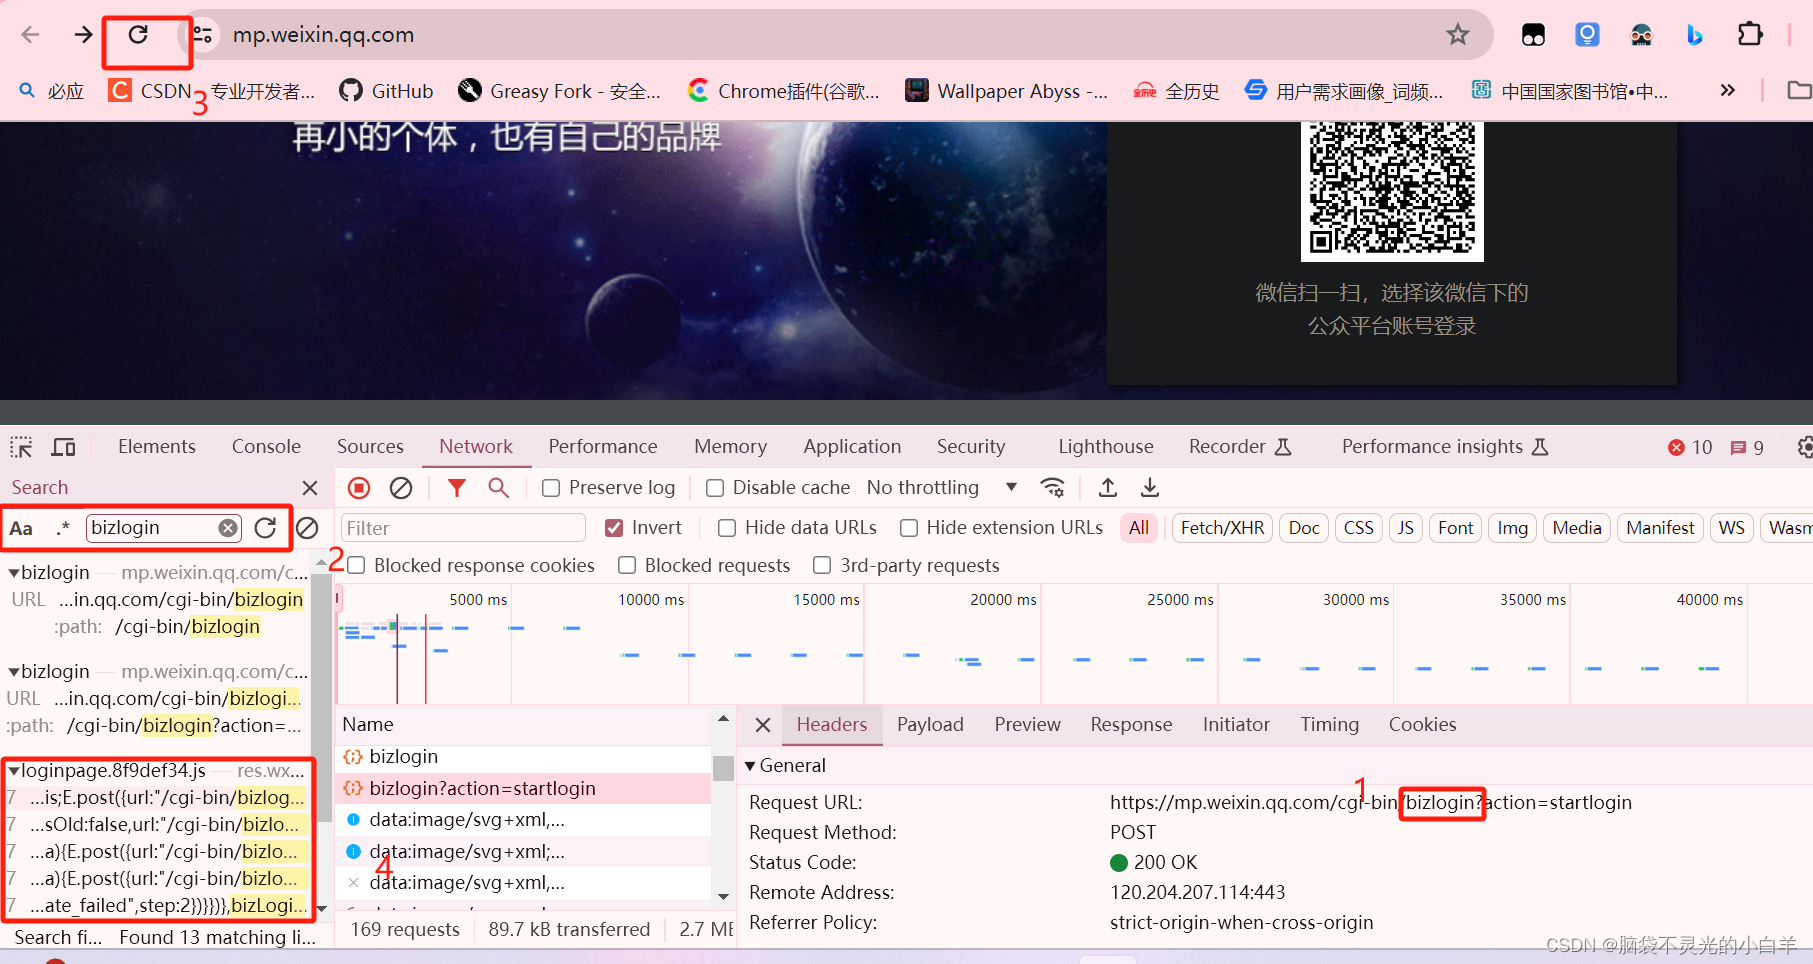Image resolution: width=1813 pixels, height=964 pixels.
Task: Switch to the Lighthouse tab
Action: (x=1106, y=447)
